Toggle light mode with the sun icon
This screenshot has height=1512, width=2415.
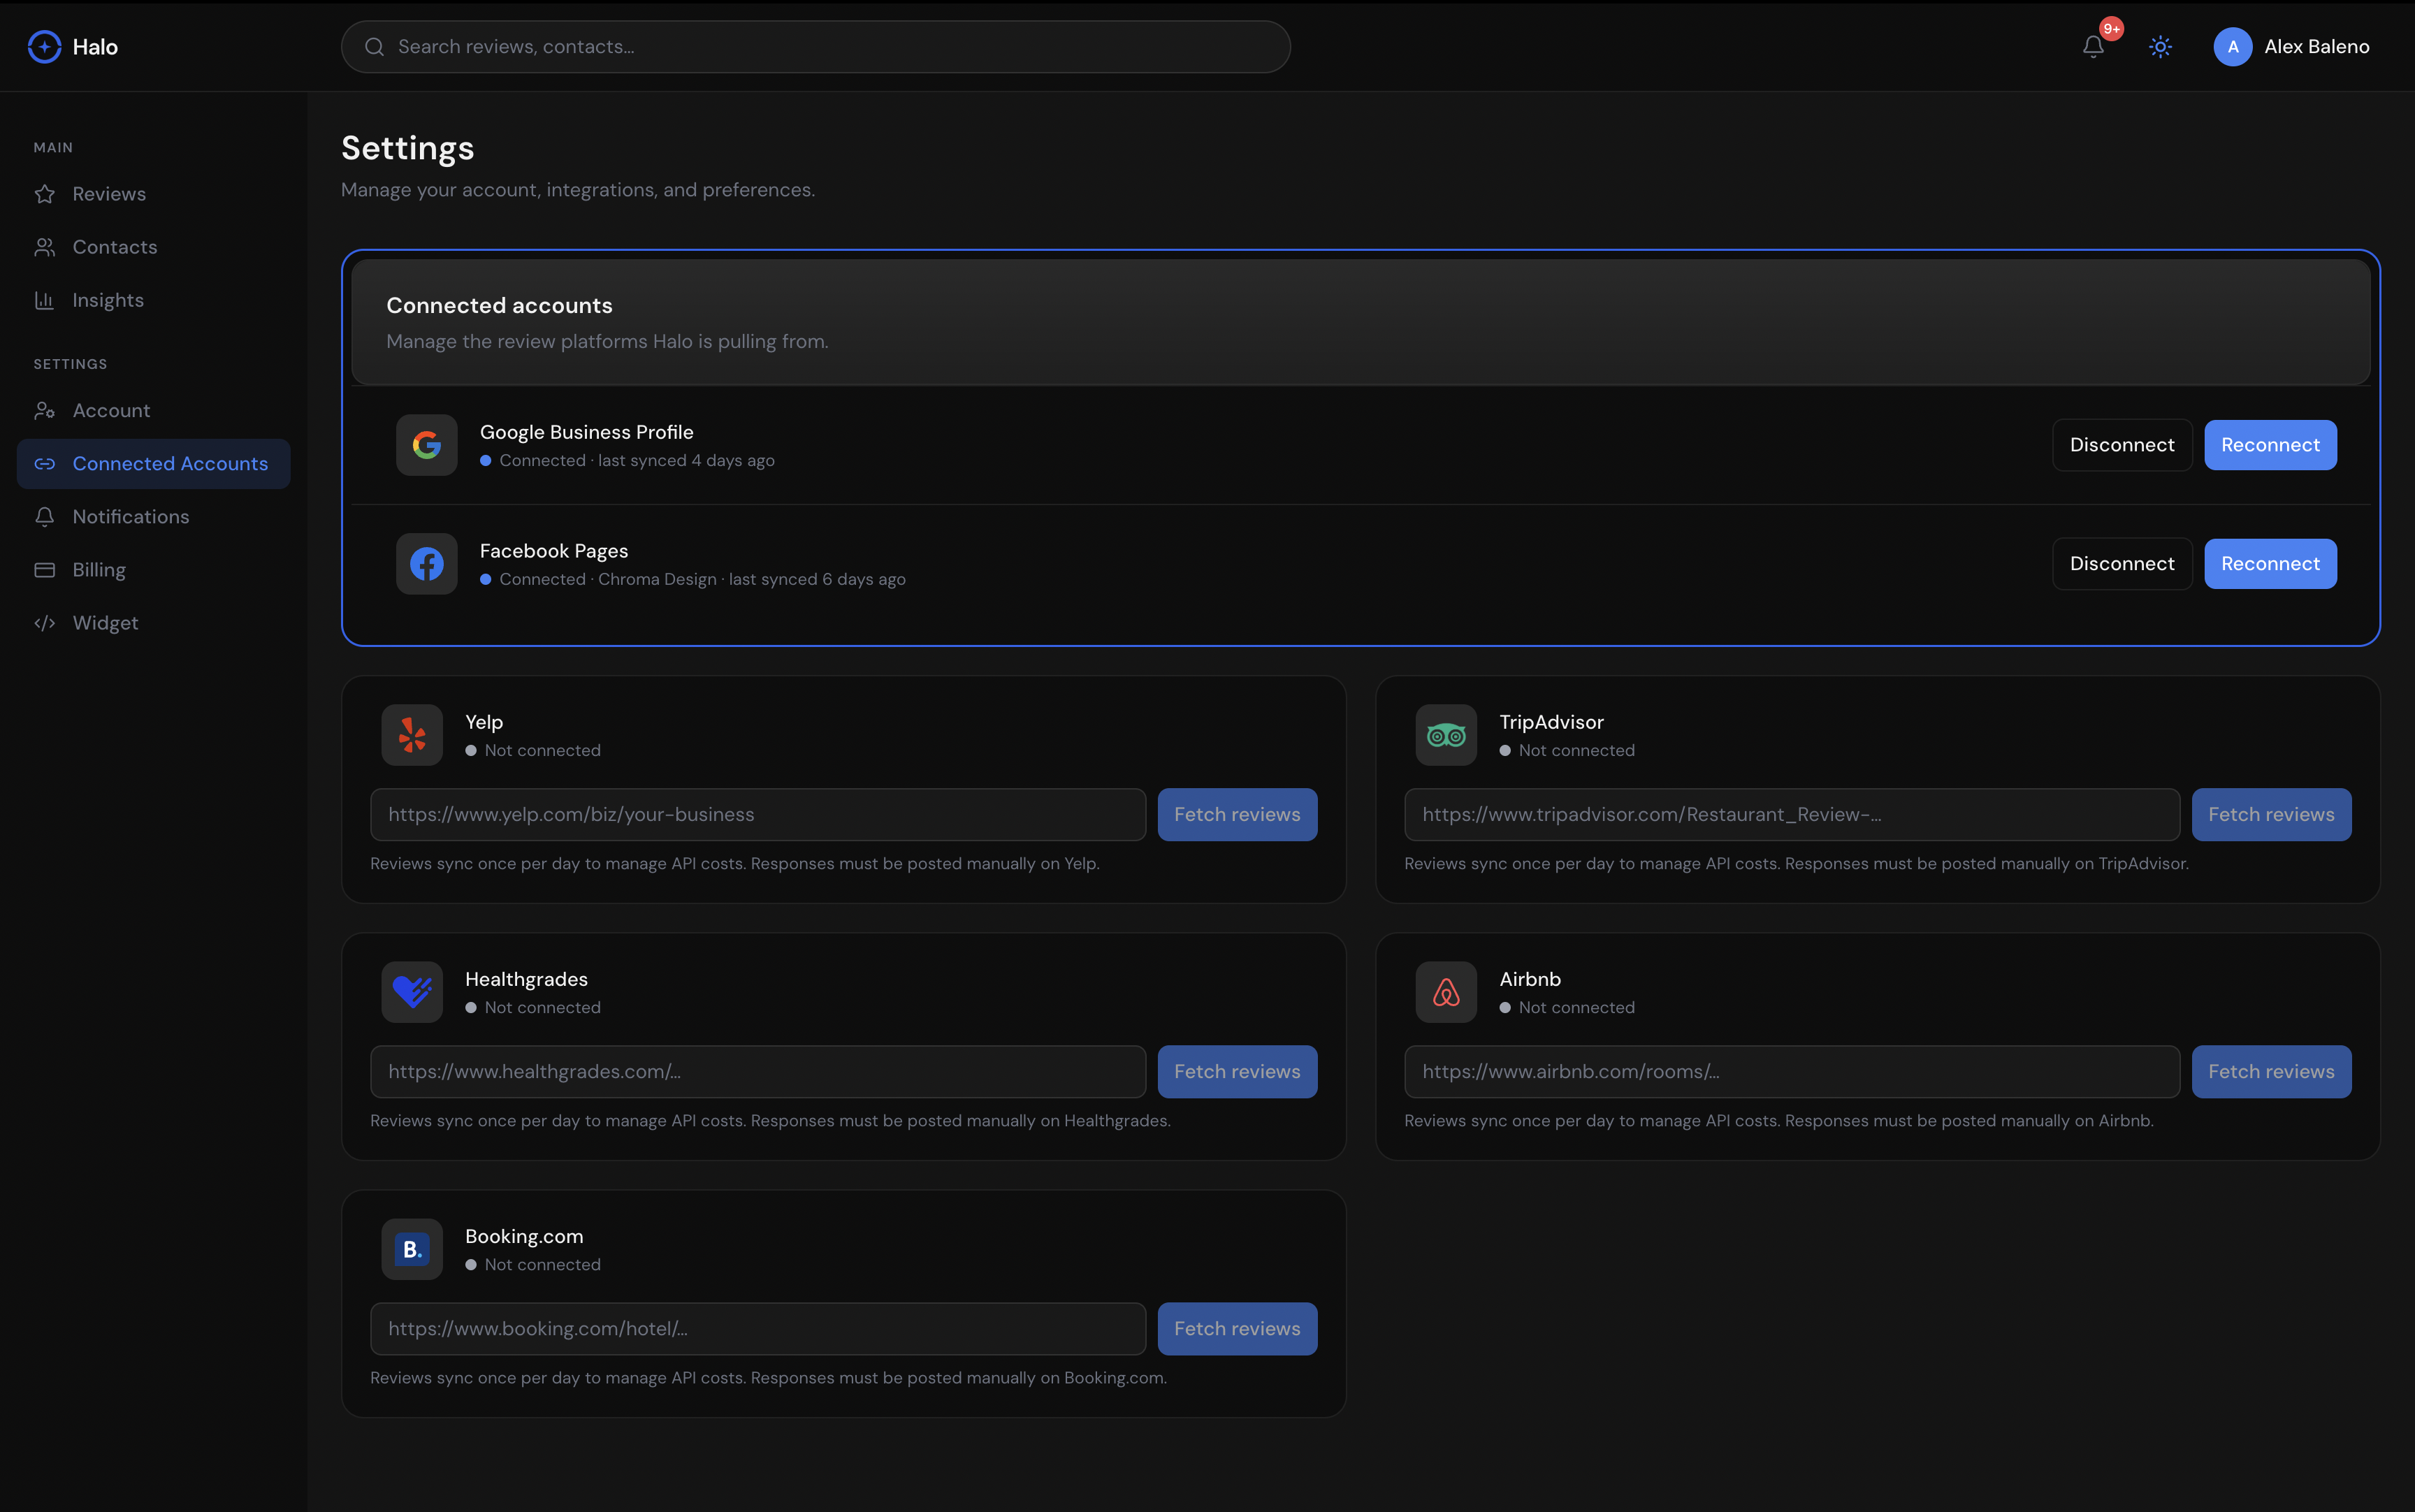click(2159, 46)
